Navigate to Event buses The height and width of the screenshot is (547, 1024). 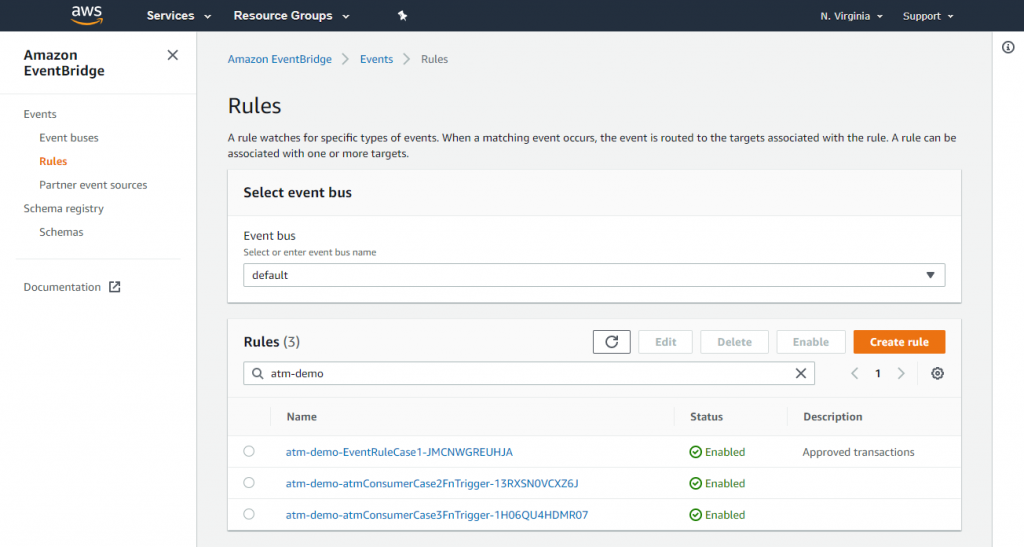[69, 138]
